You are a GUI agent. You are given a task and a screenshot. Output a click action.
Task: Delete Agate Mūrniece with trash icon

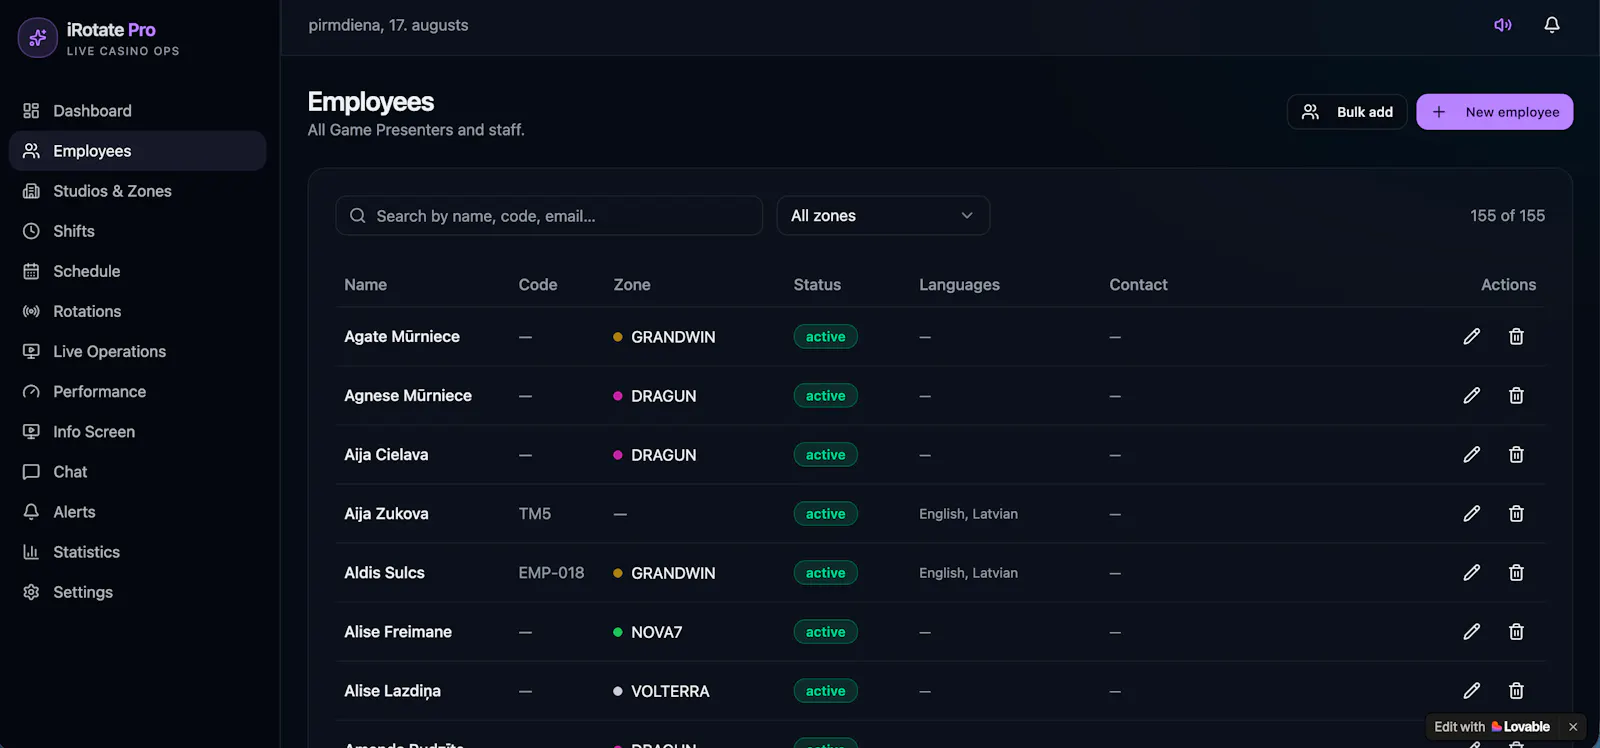[1516, 337]
